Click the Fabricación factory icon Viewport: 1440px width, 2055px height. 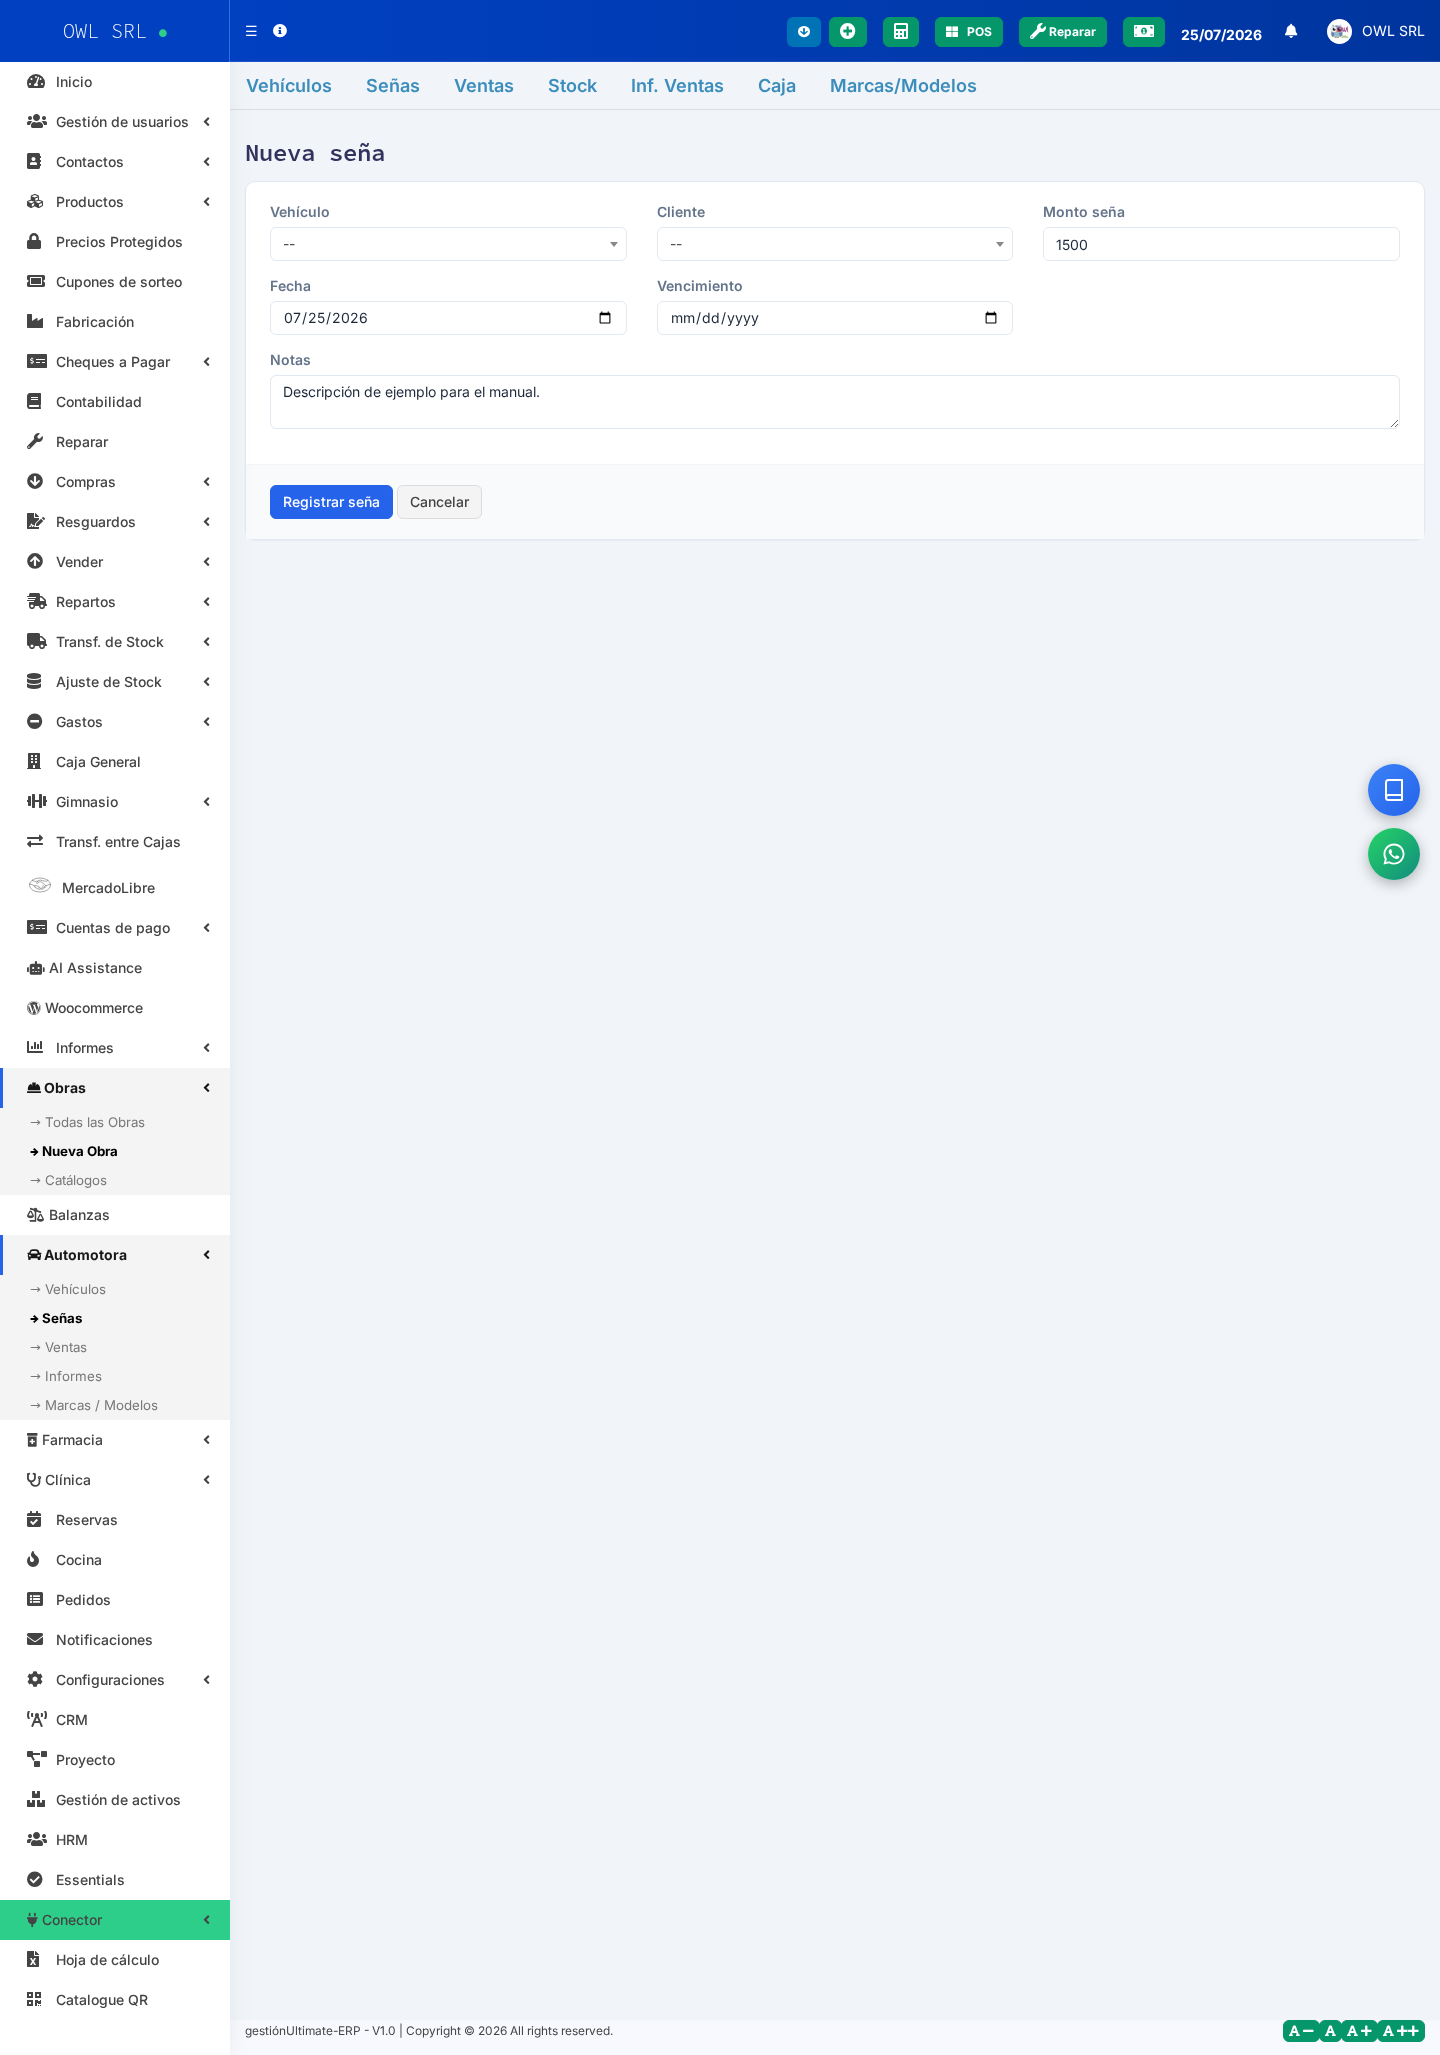click(35, 322)
